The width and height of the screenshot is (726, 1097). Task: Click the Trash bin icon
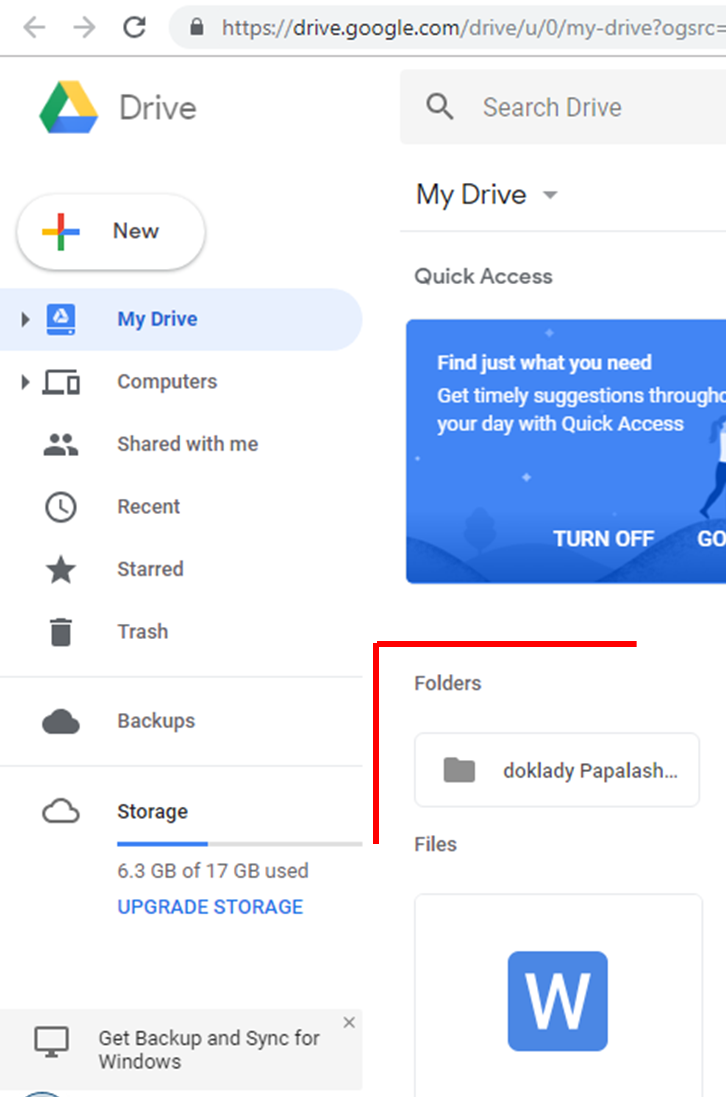61,632
